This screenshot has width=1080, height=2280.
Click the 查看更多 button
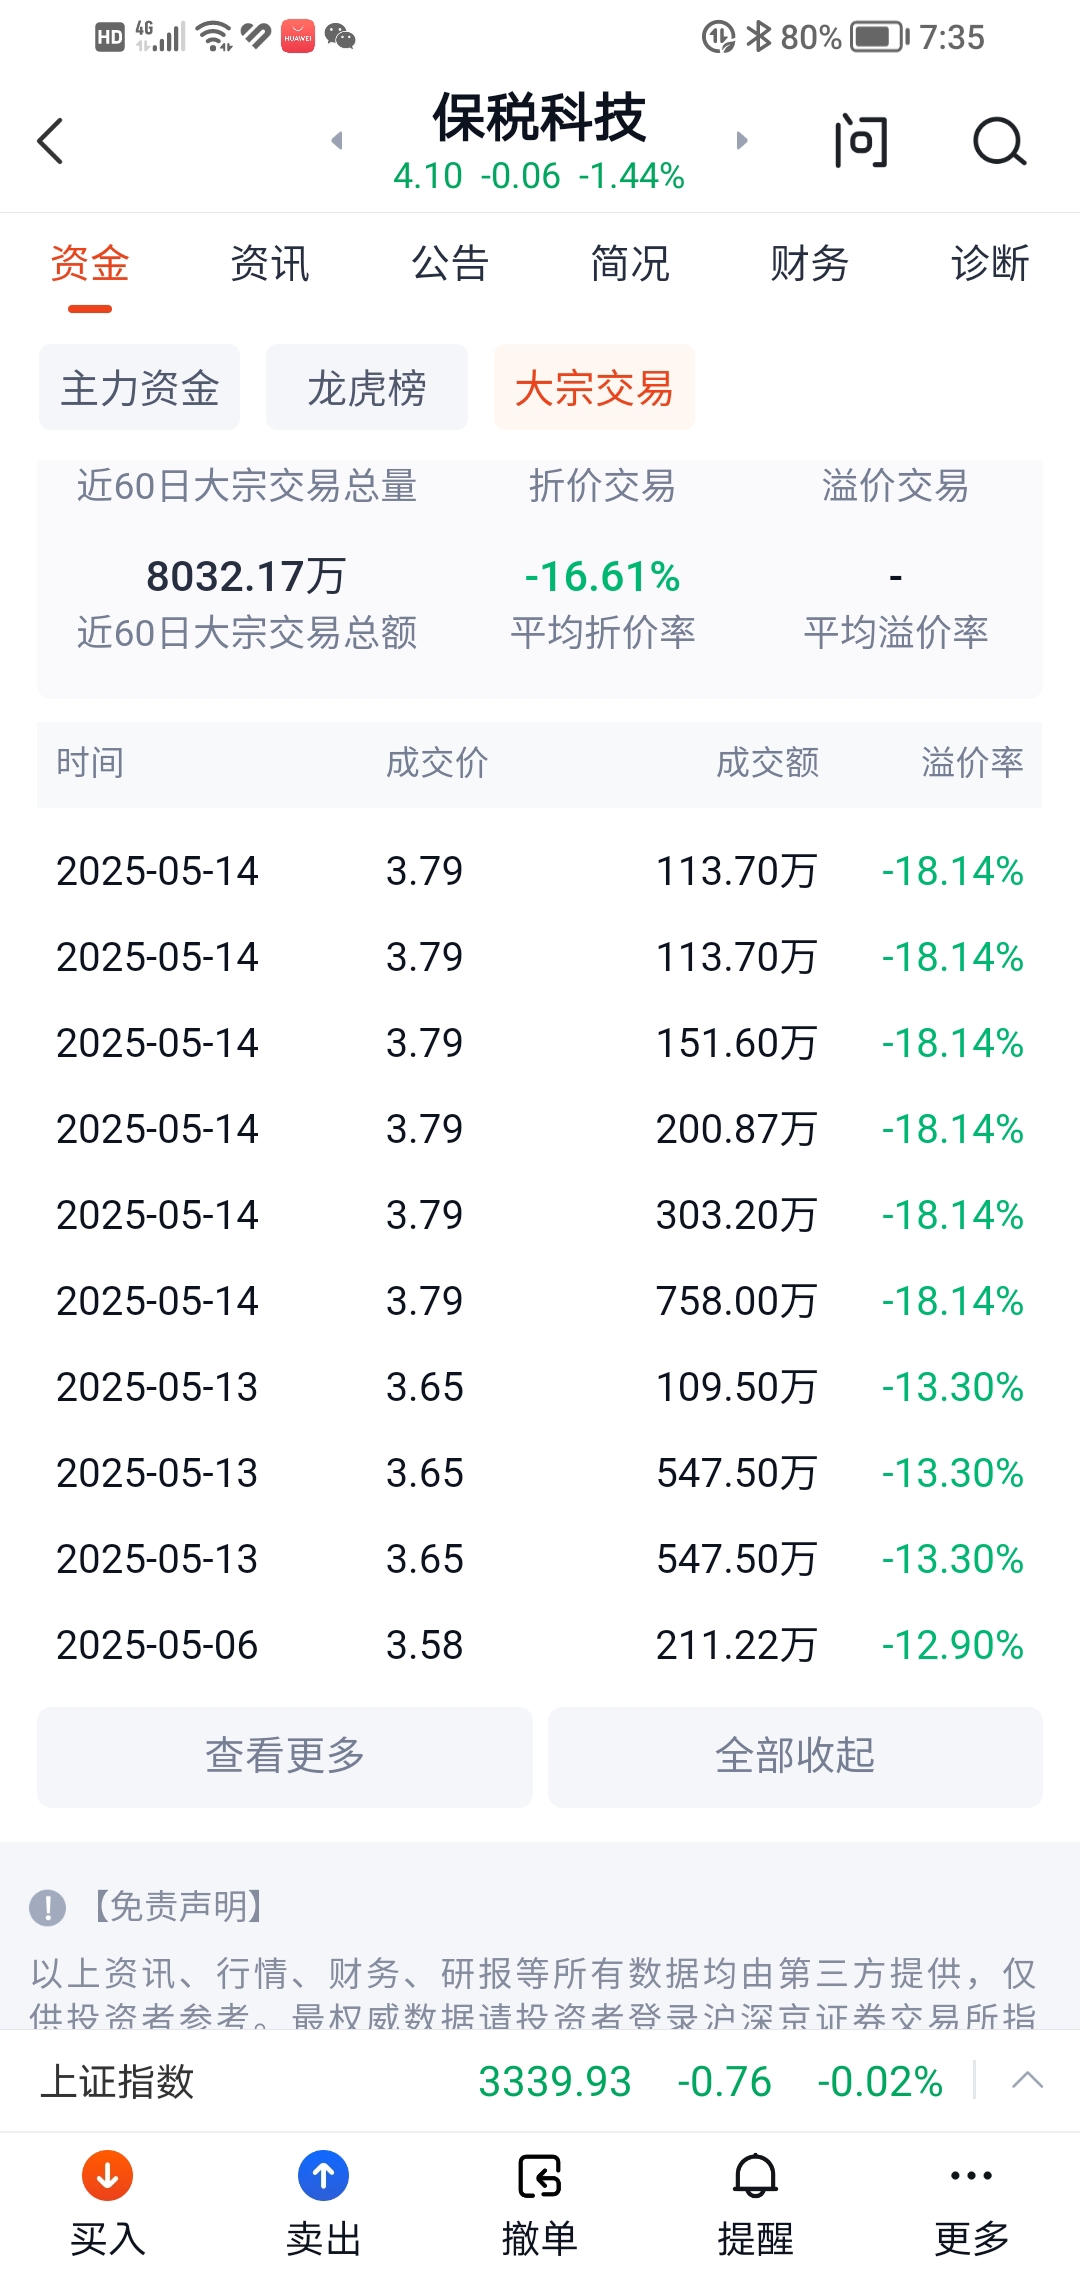pyautogui.click(x=285, y=1757)
